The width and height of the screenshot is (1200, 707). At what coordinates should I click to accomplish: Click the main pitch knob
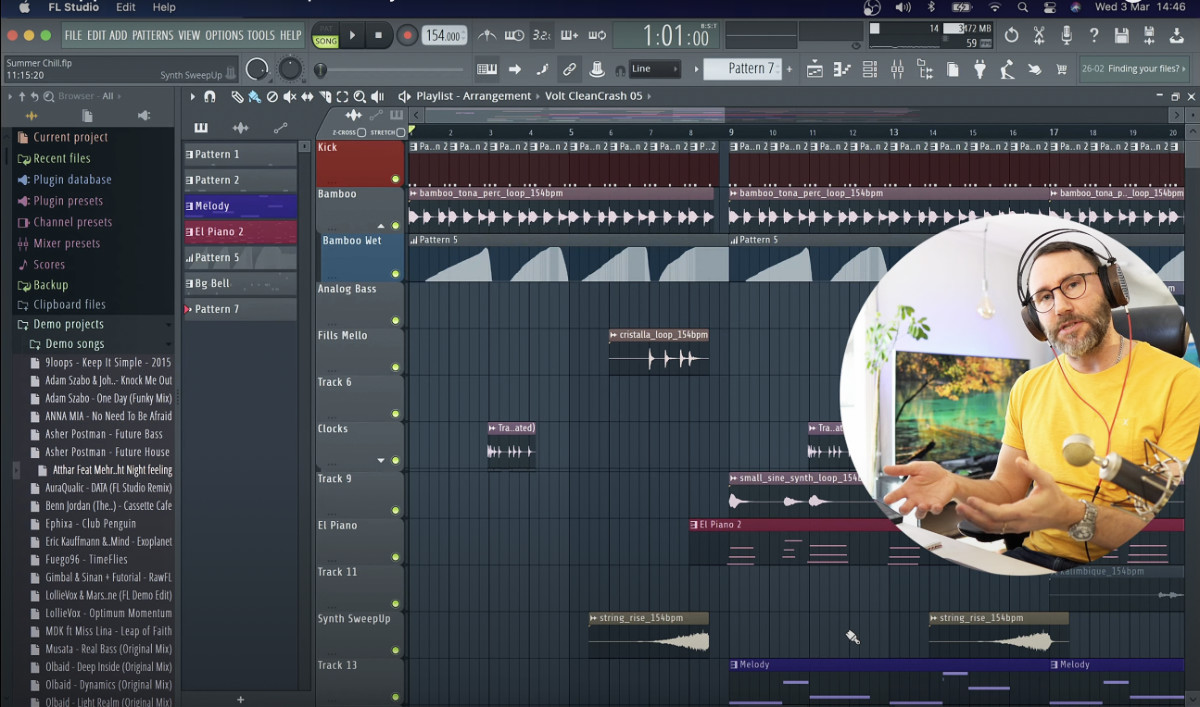coord(290,69)
